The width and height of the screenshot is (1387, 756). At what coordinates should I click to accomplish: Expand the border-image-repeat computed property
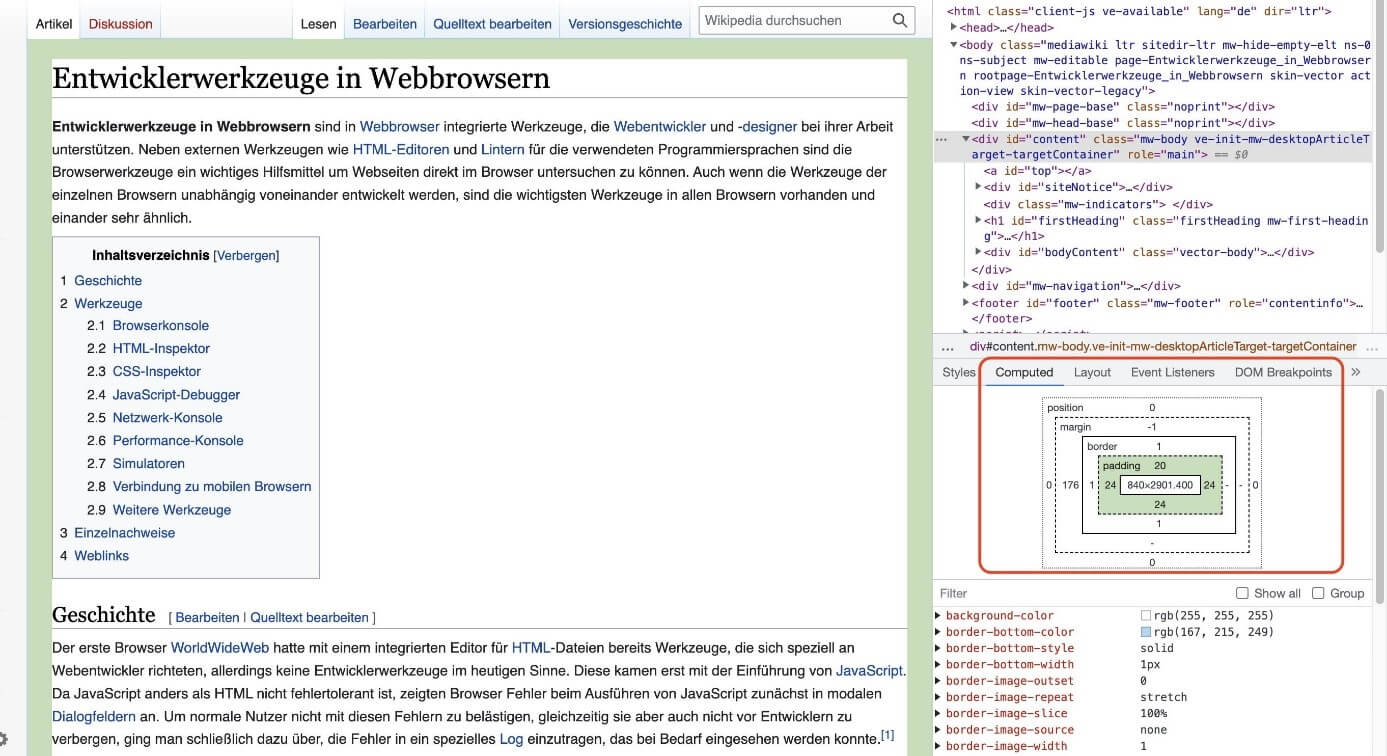tap(938, 697)
